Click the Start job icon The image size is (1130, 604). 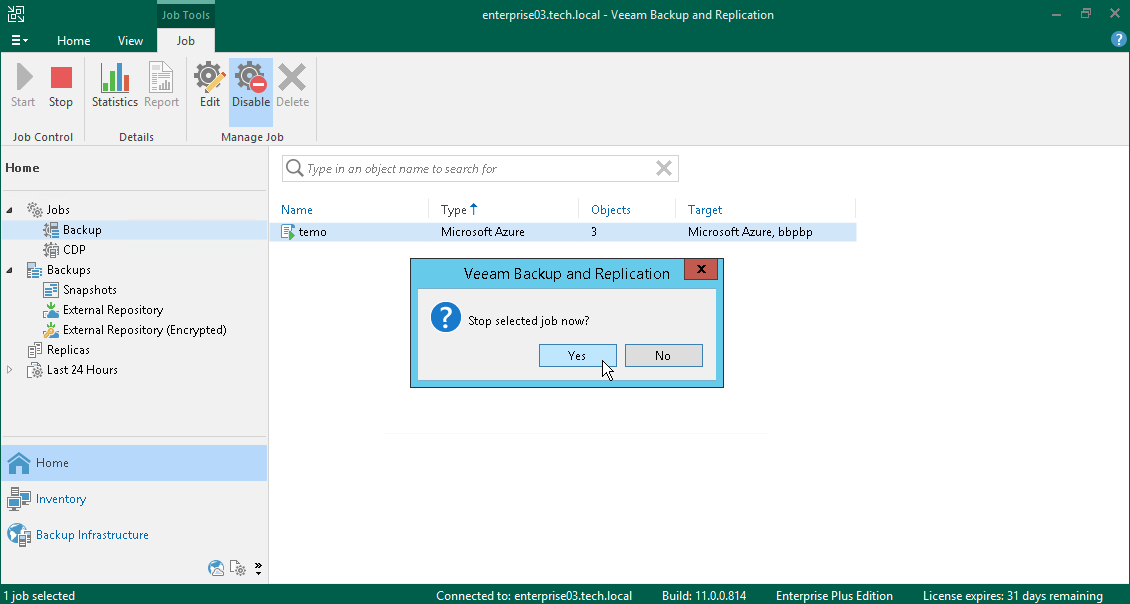coord(23,76)
